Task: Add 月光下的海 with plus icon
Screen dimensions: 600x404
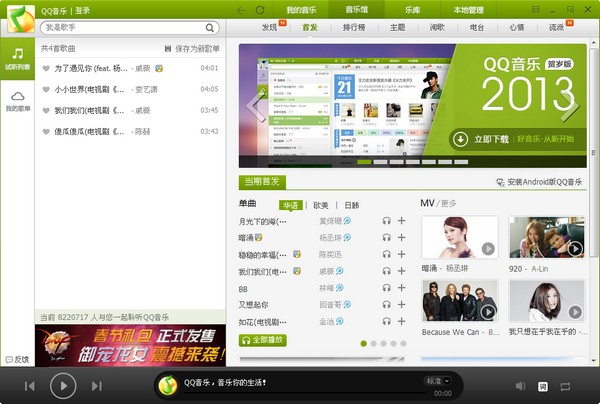Action: click(x=401, y=221)
